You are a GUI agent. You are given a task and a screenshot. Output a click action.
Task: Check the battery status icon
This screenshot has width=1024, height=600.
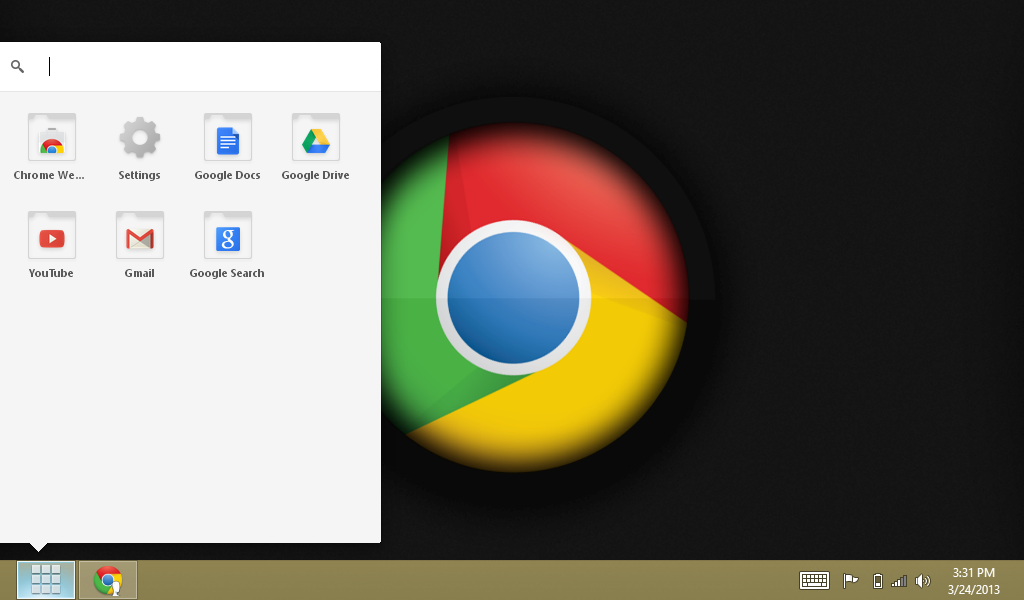pos(878,580)
